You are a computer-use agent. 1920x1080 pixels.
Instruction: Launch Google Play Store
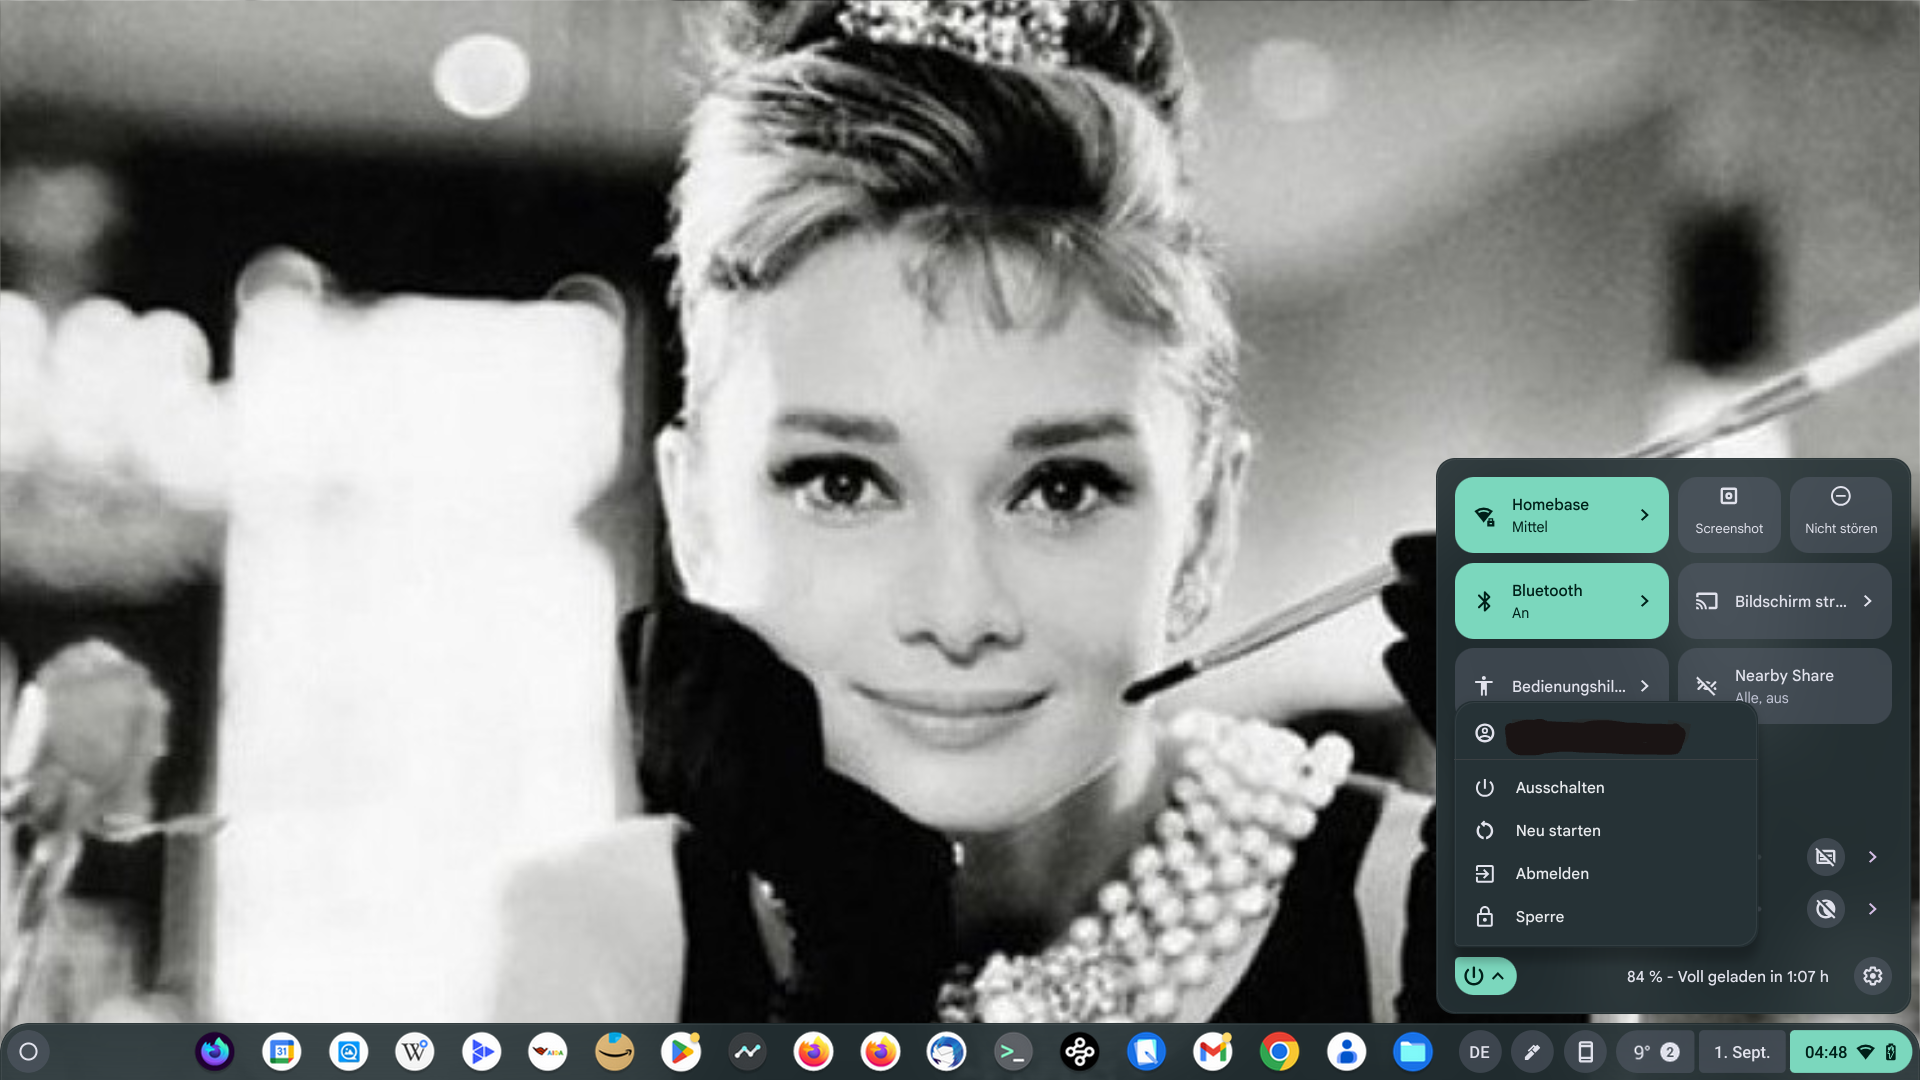681,1052
